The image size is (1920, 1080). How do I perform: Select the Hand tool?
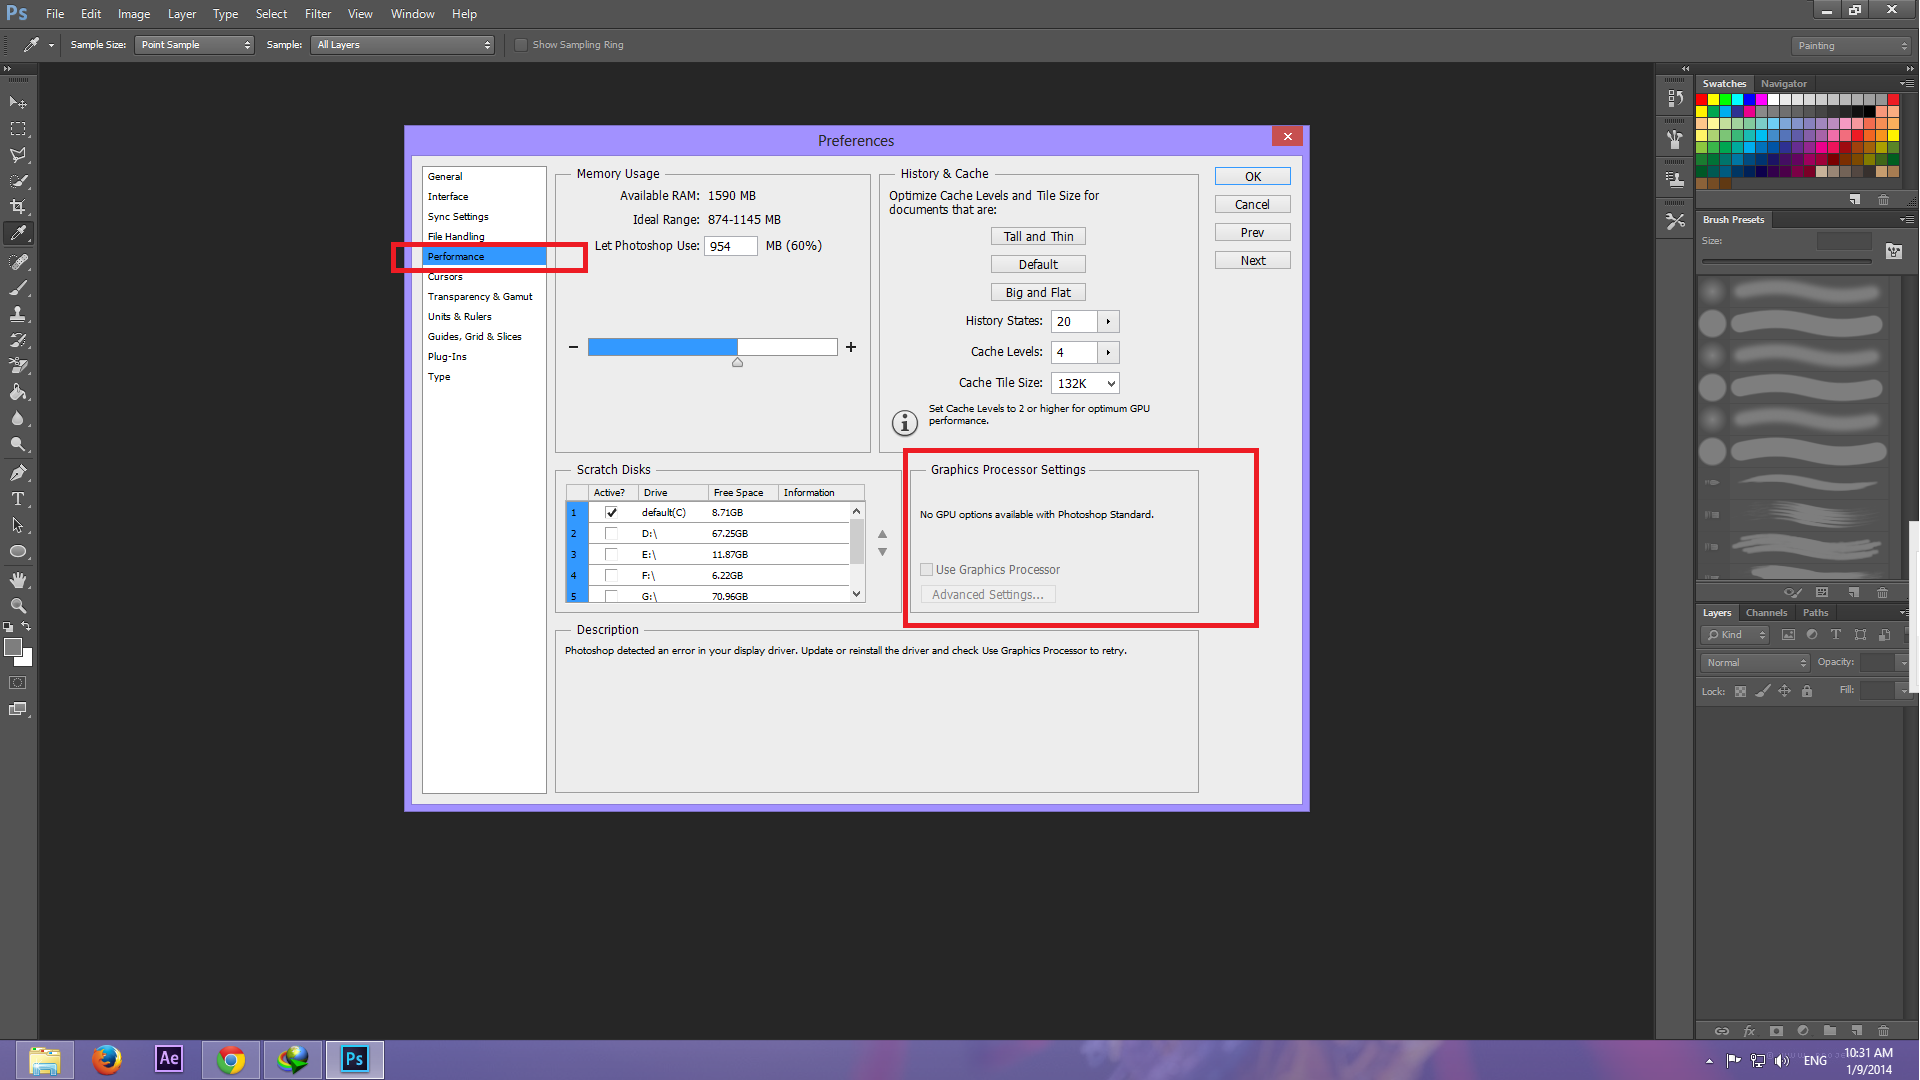[17, 580]
